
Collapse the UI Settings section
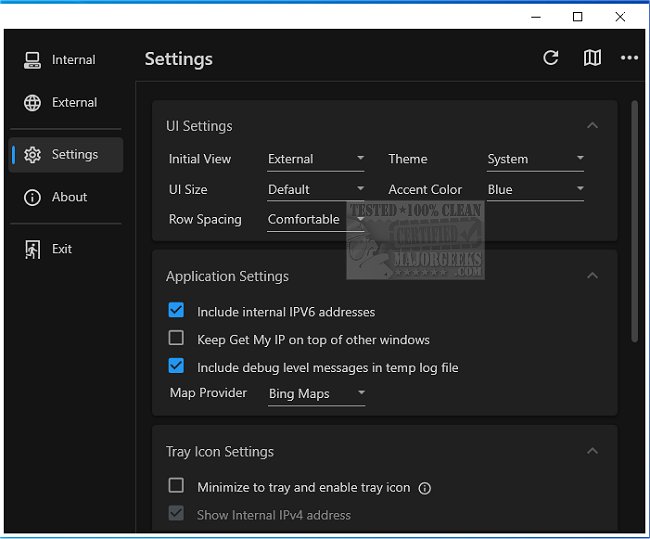click(592, 126)
